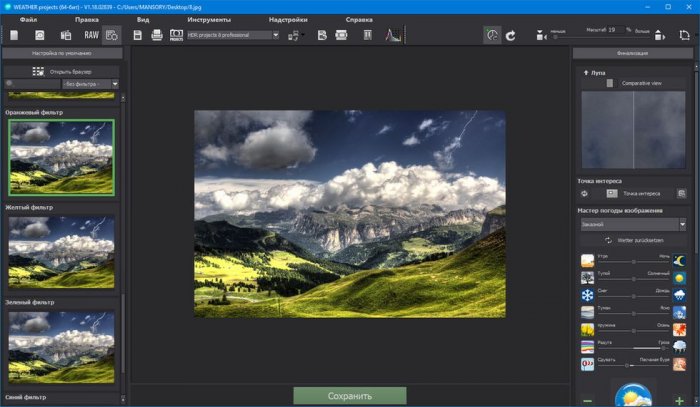Open the Инструменты menu
Image resolution: width=700 pixels, height=407 pixels.
point(208,20)
